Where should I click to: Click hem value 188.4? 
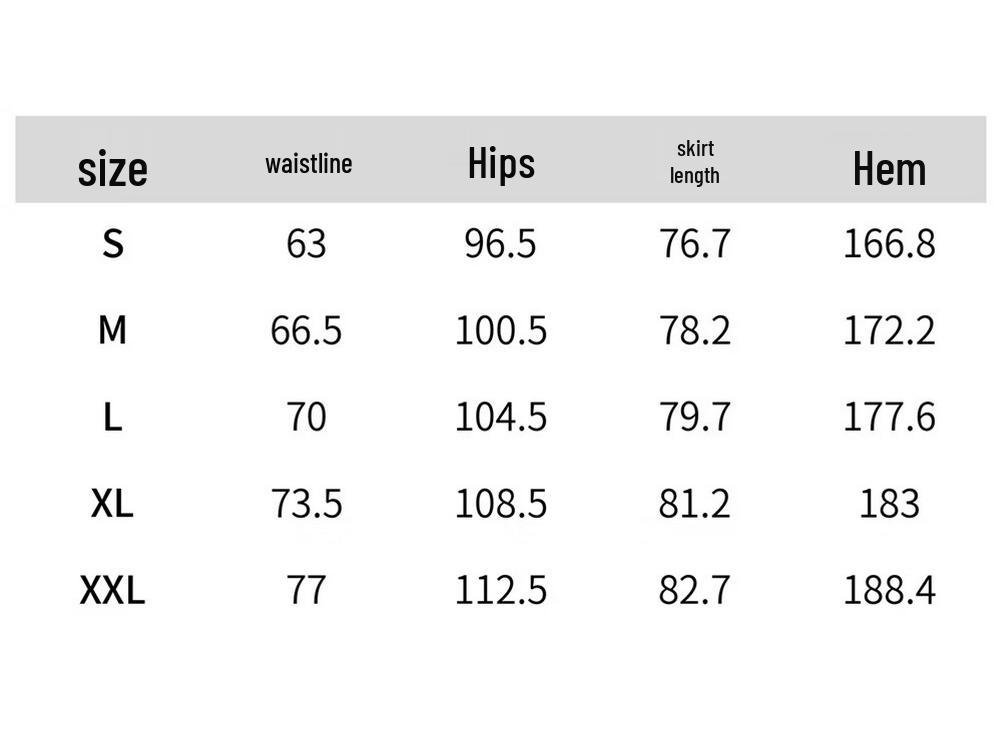pos(889,590)
